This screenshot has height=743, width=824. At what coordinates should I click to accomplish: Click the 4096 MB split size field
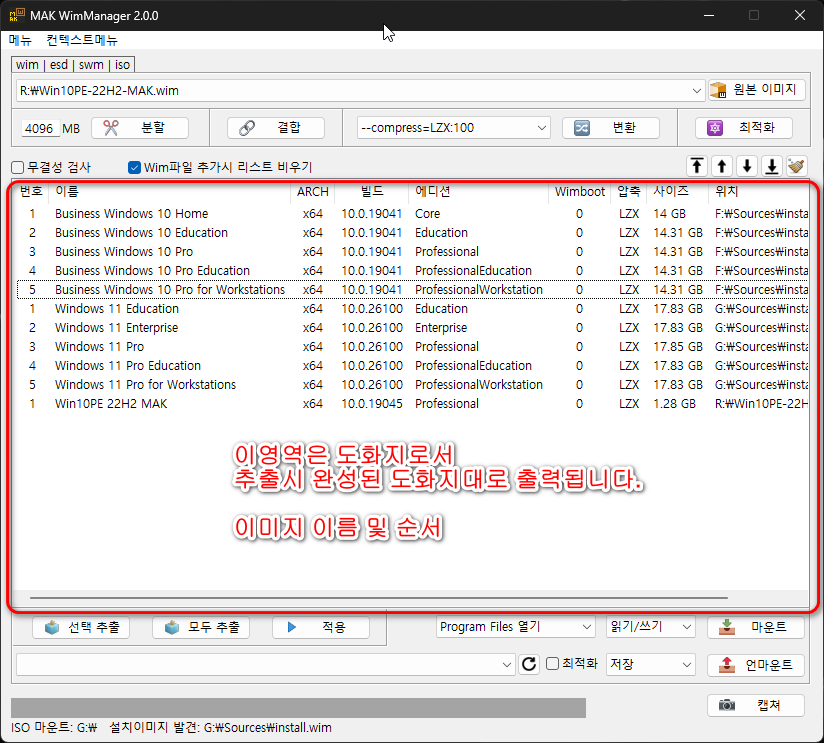point(40,129)
